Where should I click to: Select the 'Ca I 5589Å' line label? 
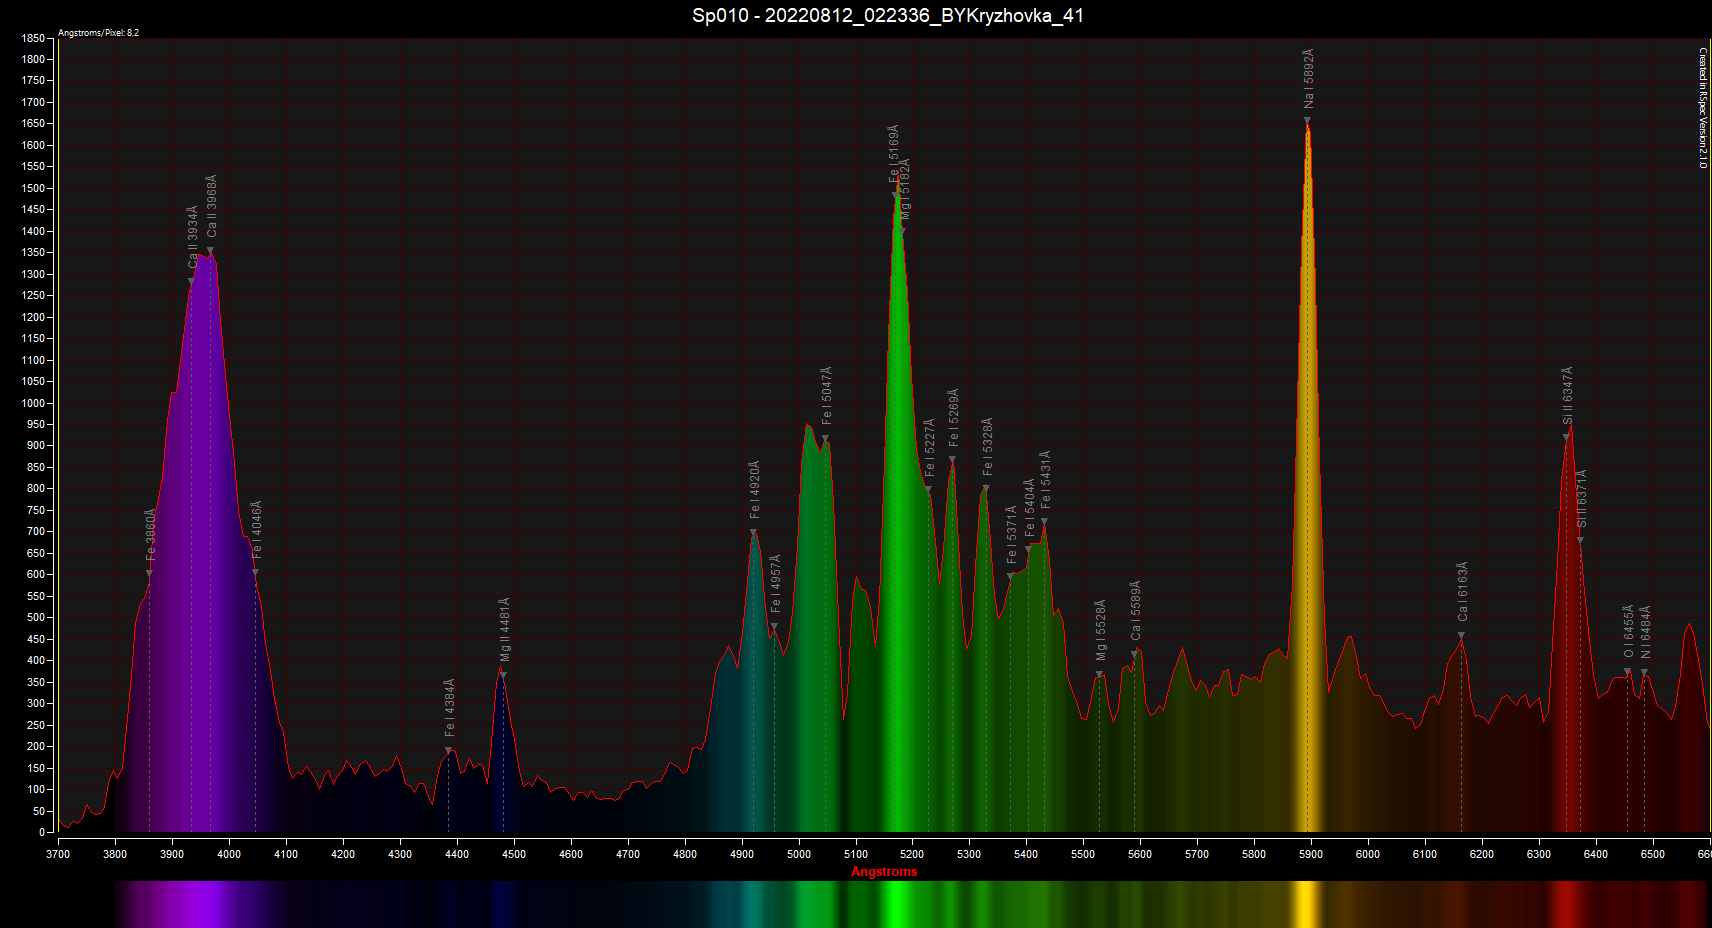1136,611
